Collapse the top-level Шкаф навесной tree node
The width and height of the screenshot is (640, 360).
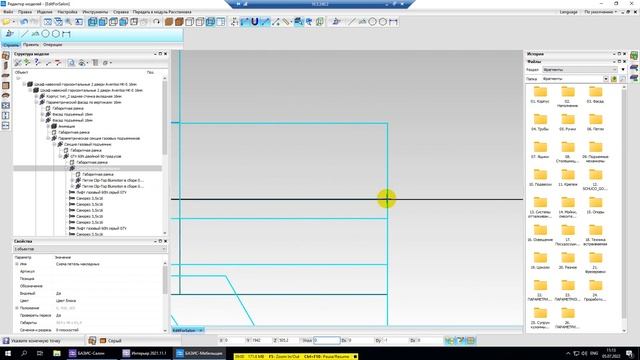(x=24, y=84)
